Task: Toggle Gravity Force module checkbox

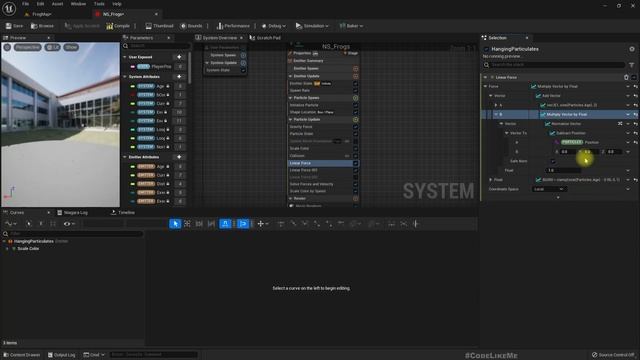Action: 356,127
